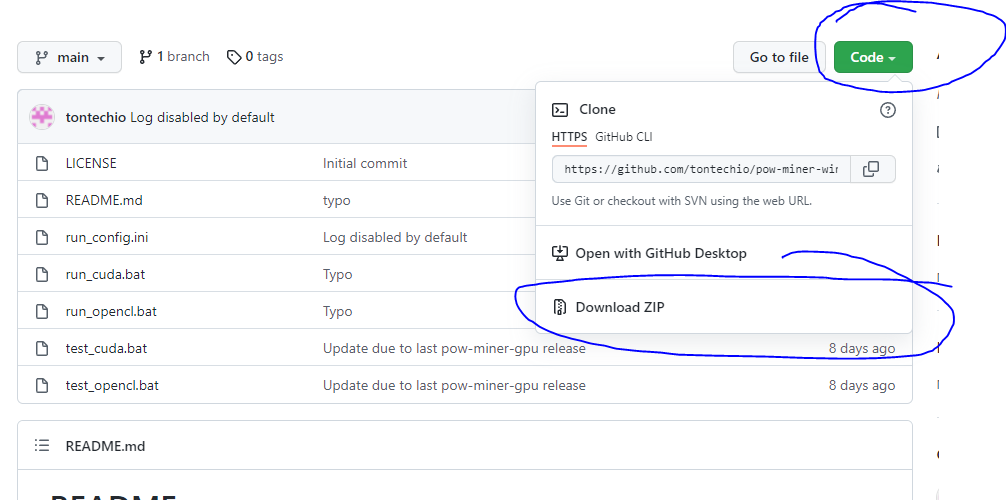Viewport: 1006px width, 500px height.
Task: Click the terminal icon beside Clone
Action: (561, 110)
